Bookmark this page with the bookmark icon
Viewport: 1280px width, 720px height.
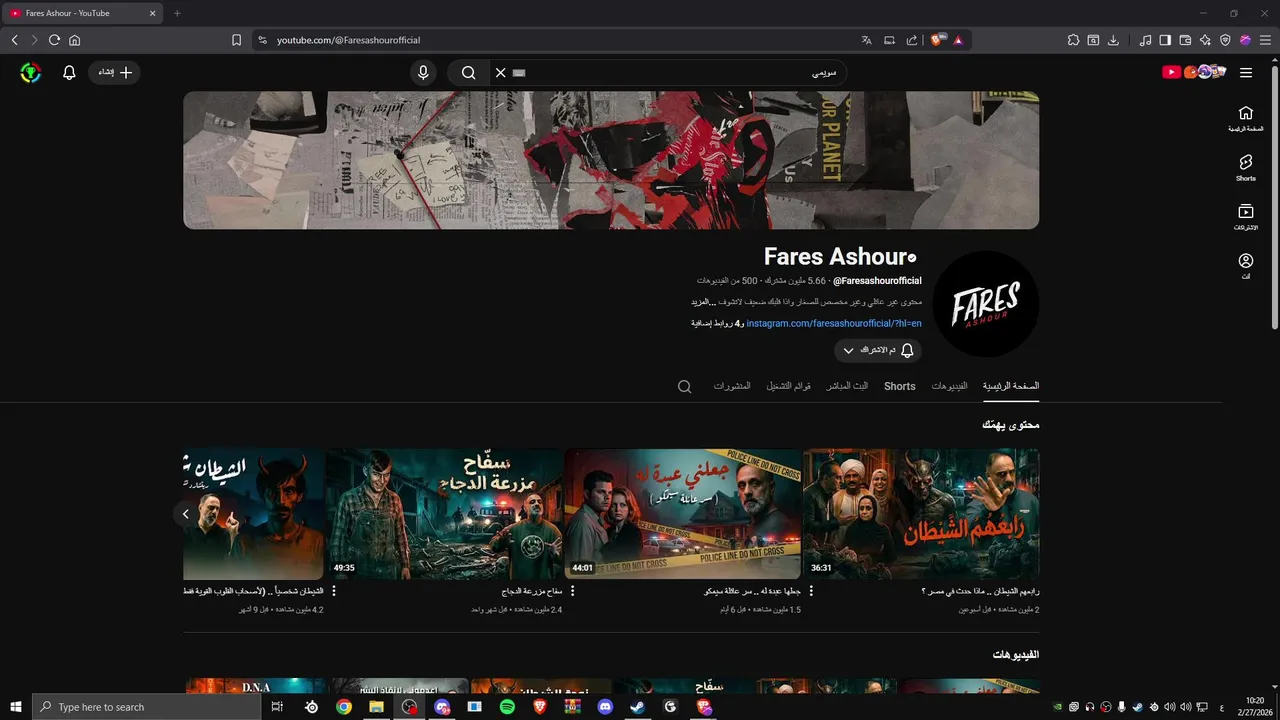[x=236, y=40]
